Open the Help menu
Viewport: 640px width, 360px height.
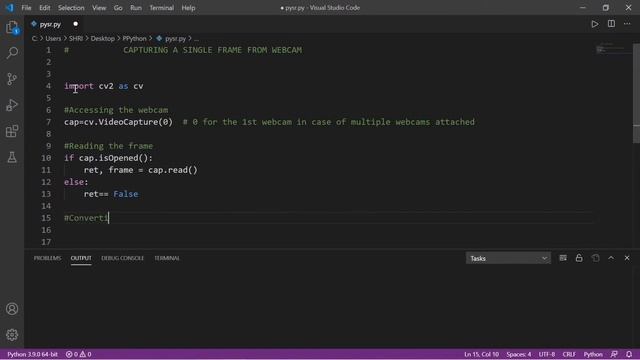point(188,8)
